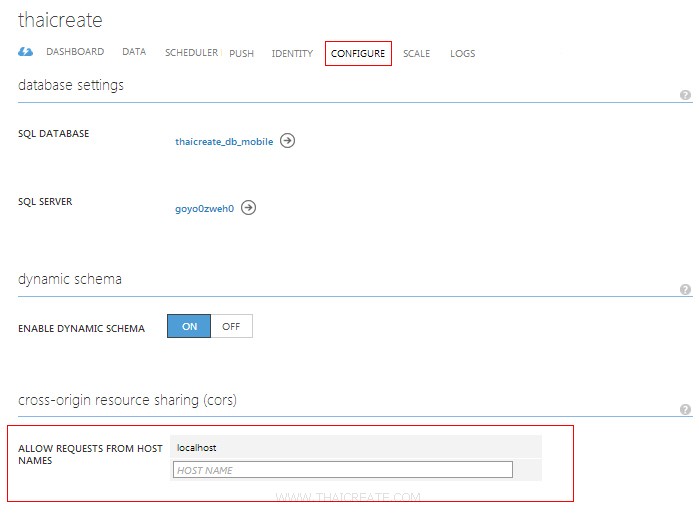Viewport: 699px width, 523px height.
Task: Click the mobile service cloud icon
Action: [25, 52]
